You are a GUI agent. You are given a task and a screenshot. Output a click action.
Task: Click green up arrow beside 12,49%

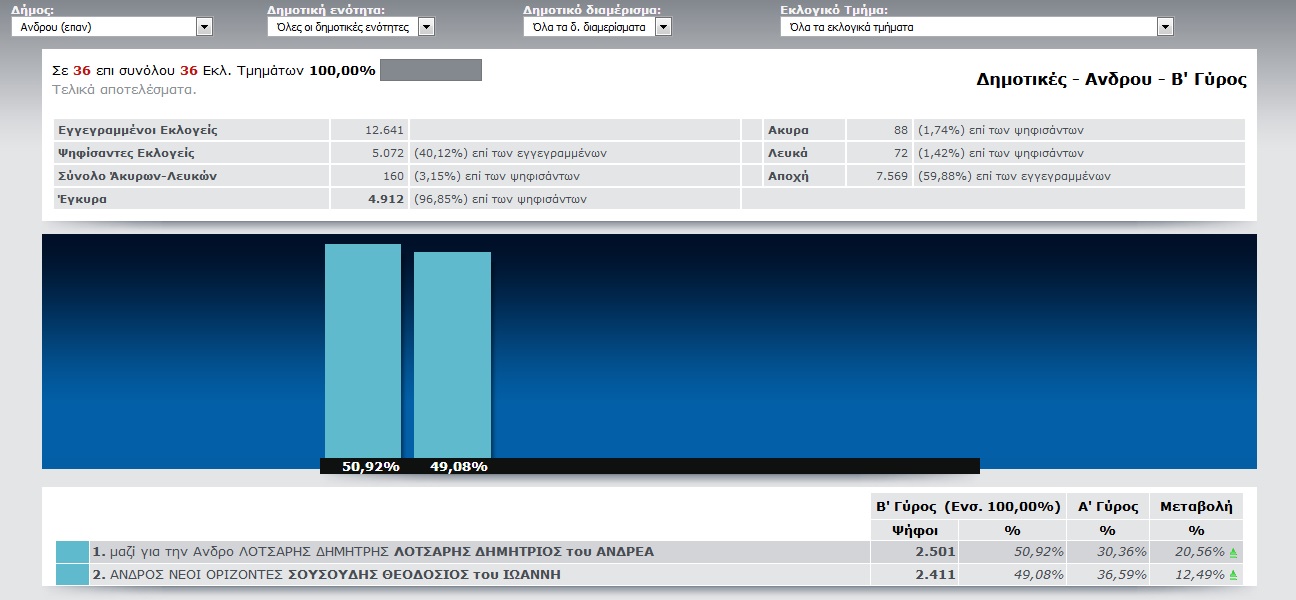click(x=1233, y=575)
